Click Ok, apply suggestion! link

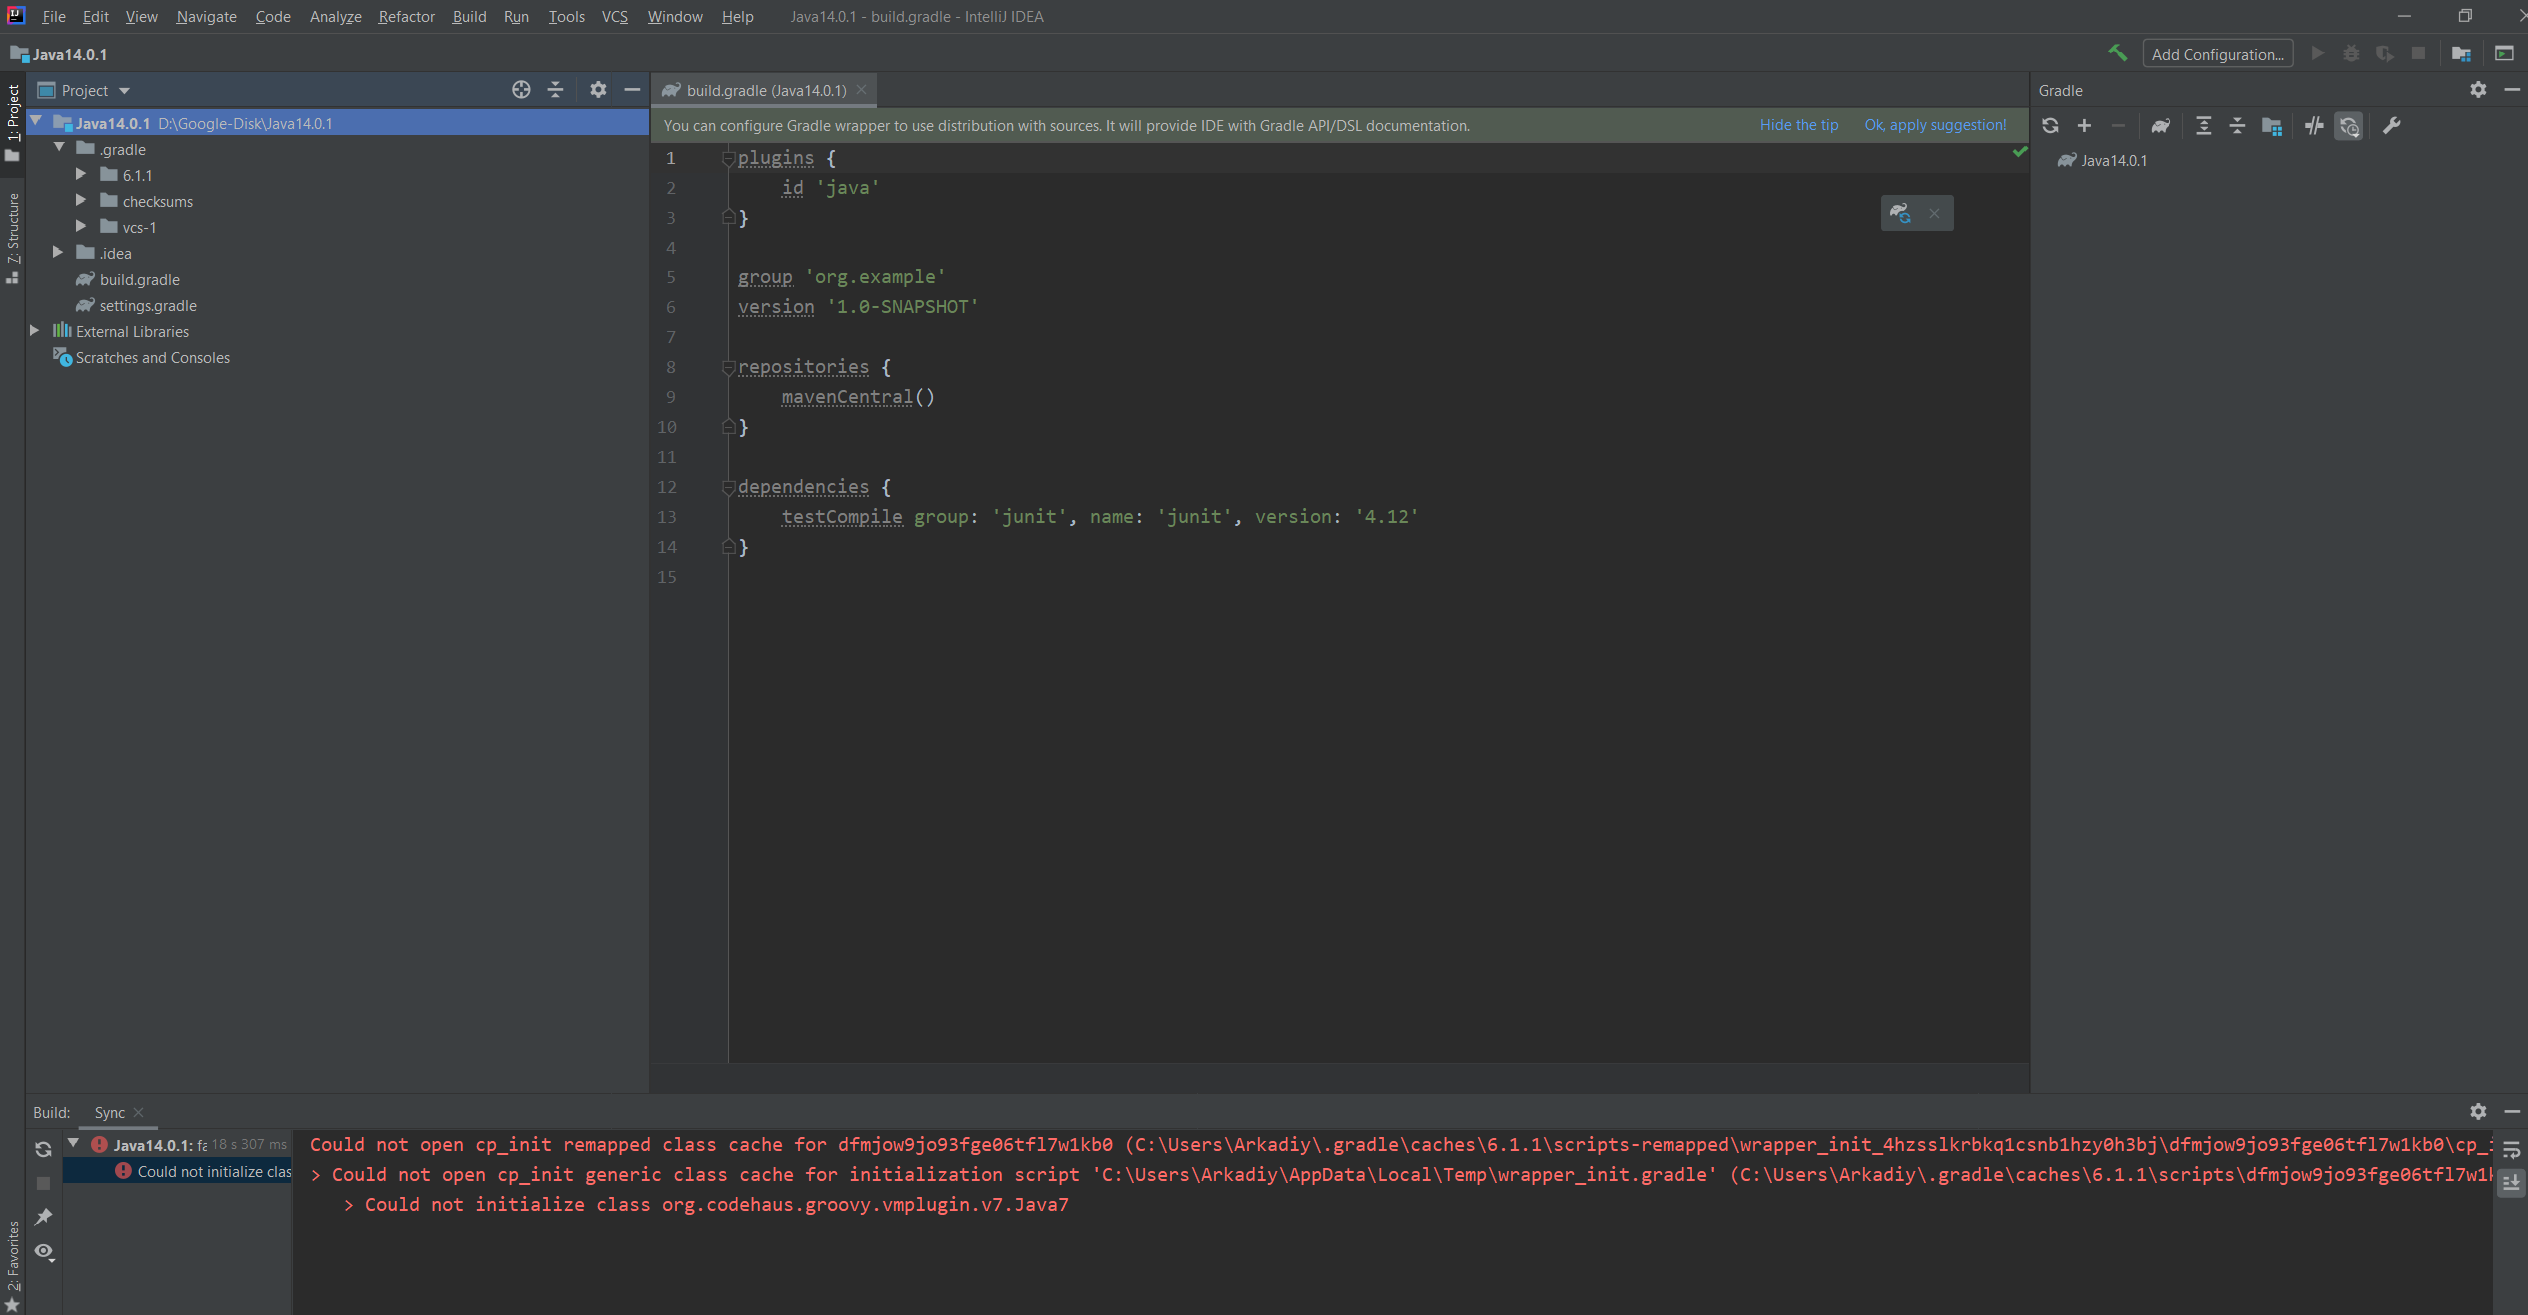coord(1935,125)
